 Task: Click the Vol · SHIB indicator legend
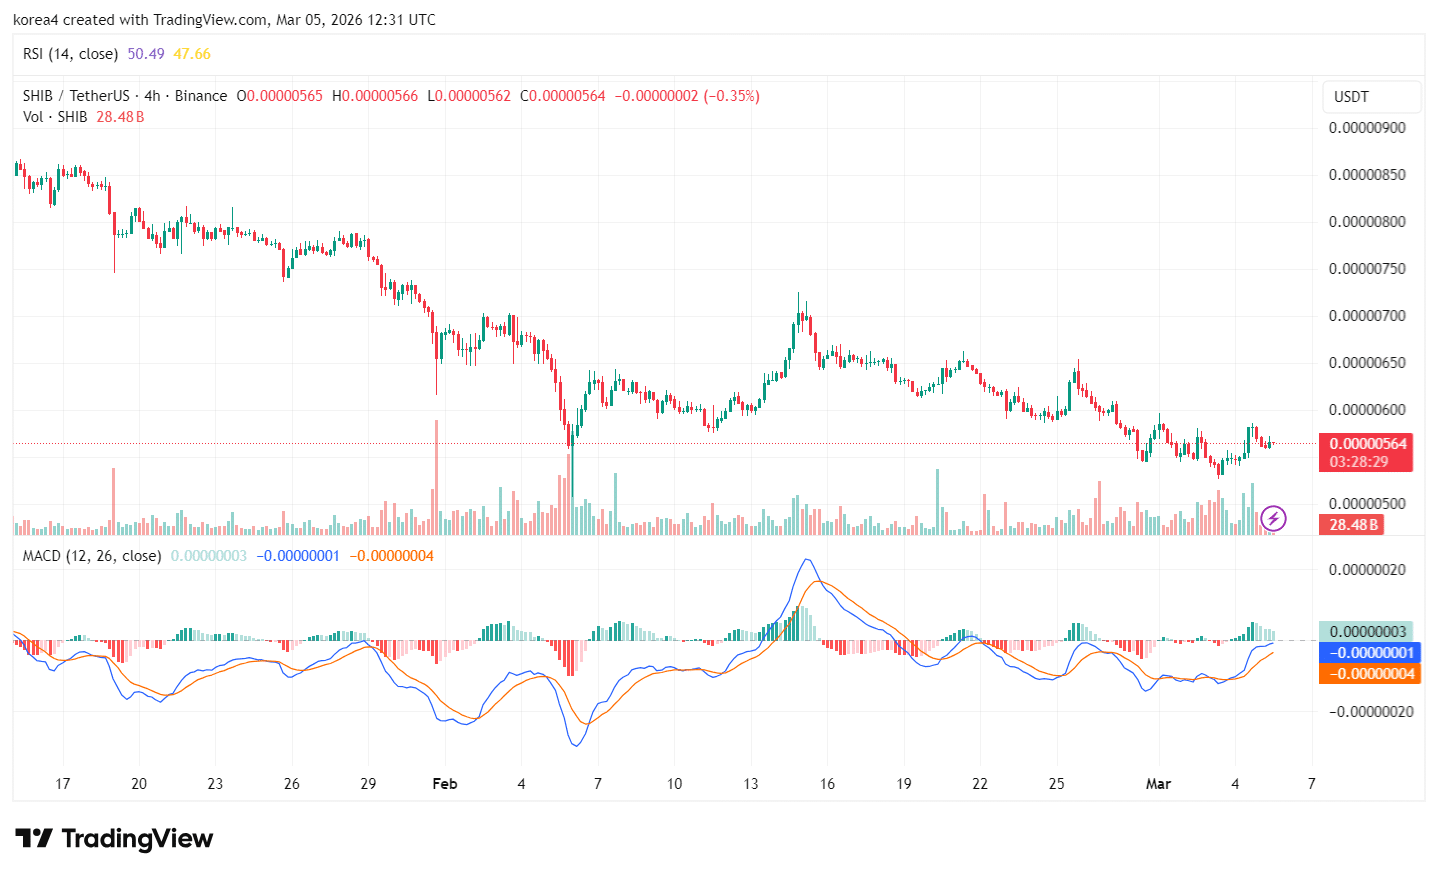[x=55, y=117]
